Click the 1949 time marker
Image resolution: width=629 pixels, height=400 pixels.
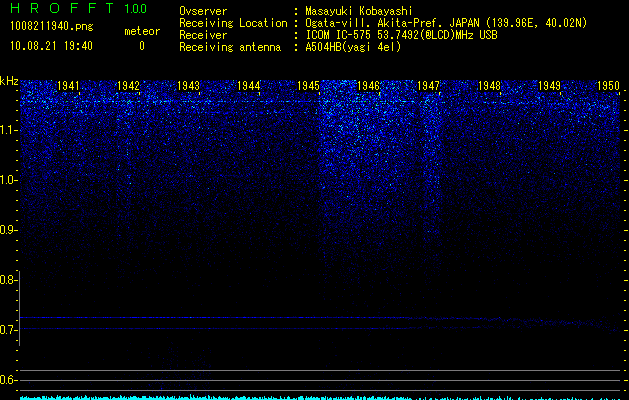coord(549,86)
